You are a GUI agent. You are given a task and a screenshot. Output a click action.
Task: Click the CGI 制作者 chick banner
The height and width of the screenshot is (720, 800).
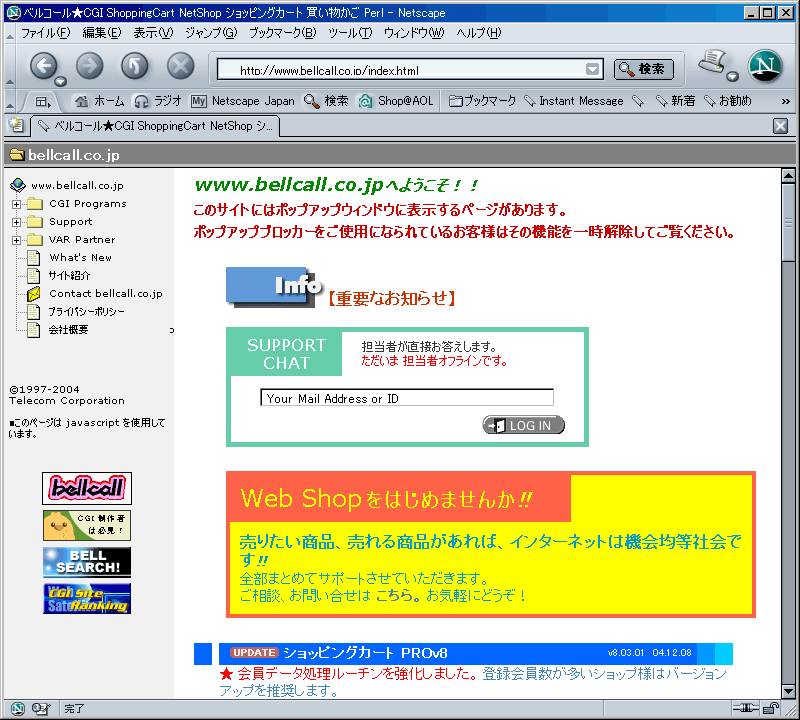click(x=87, y=525)
